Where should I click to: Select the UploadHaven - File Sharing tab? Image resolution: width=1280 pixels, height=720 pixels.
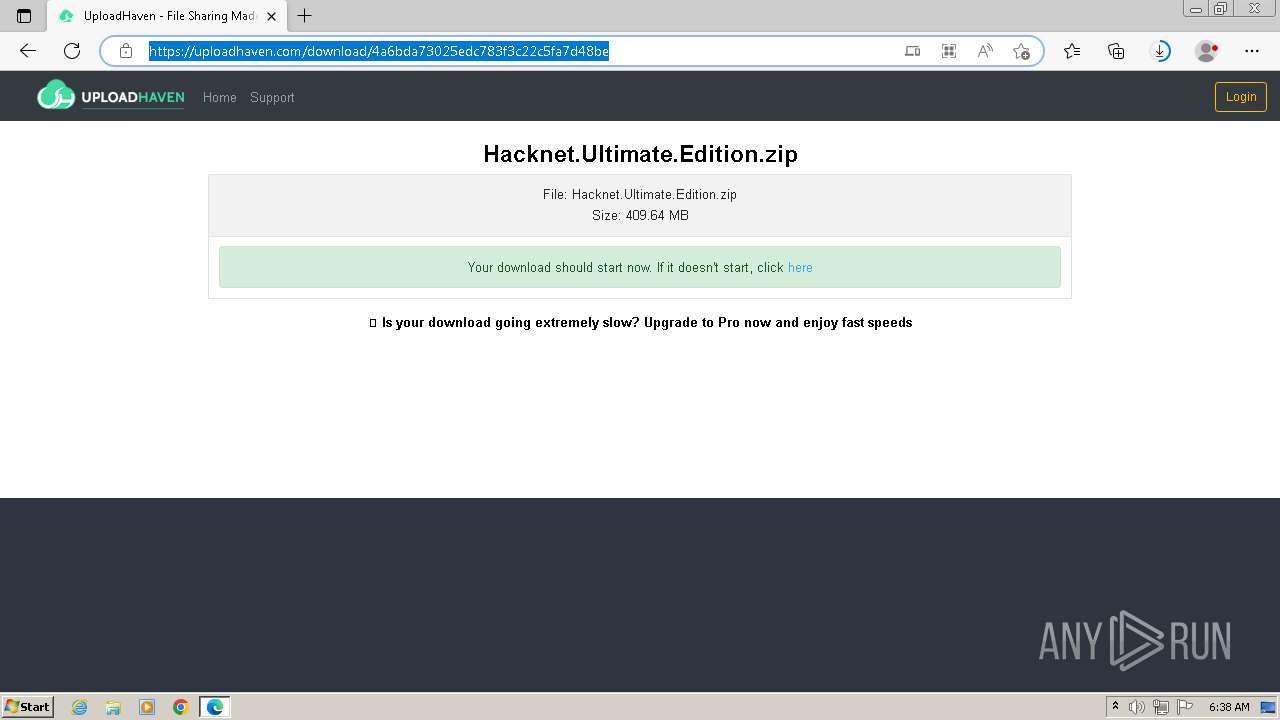166,16
